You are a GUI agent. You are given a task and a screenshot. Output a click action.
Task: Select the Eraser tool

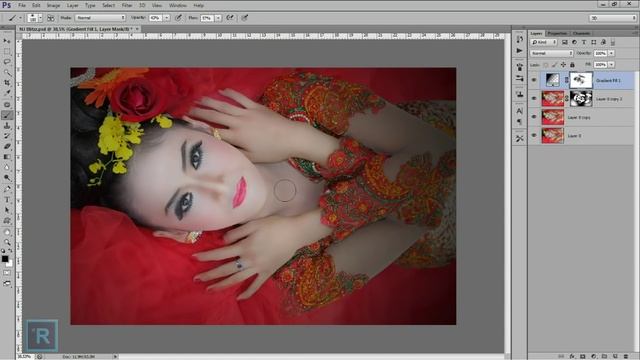pyautogui.click(x=7, y=147)
